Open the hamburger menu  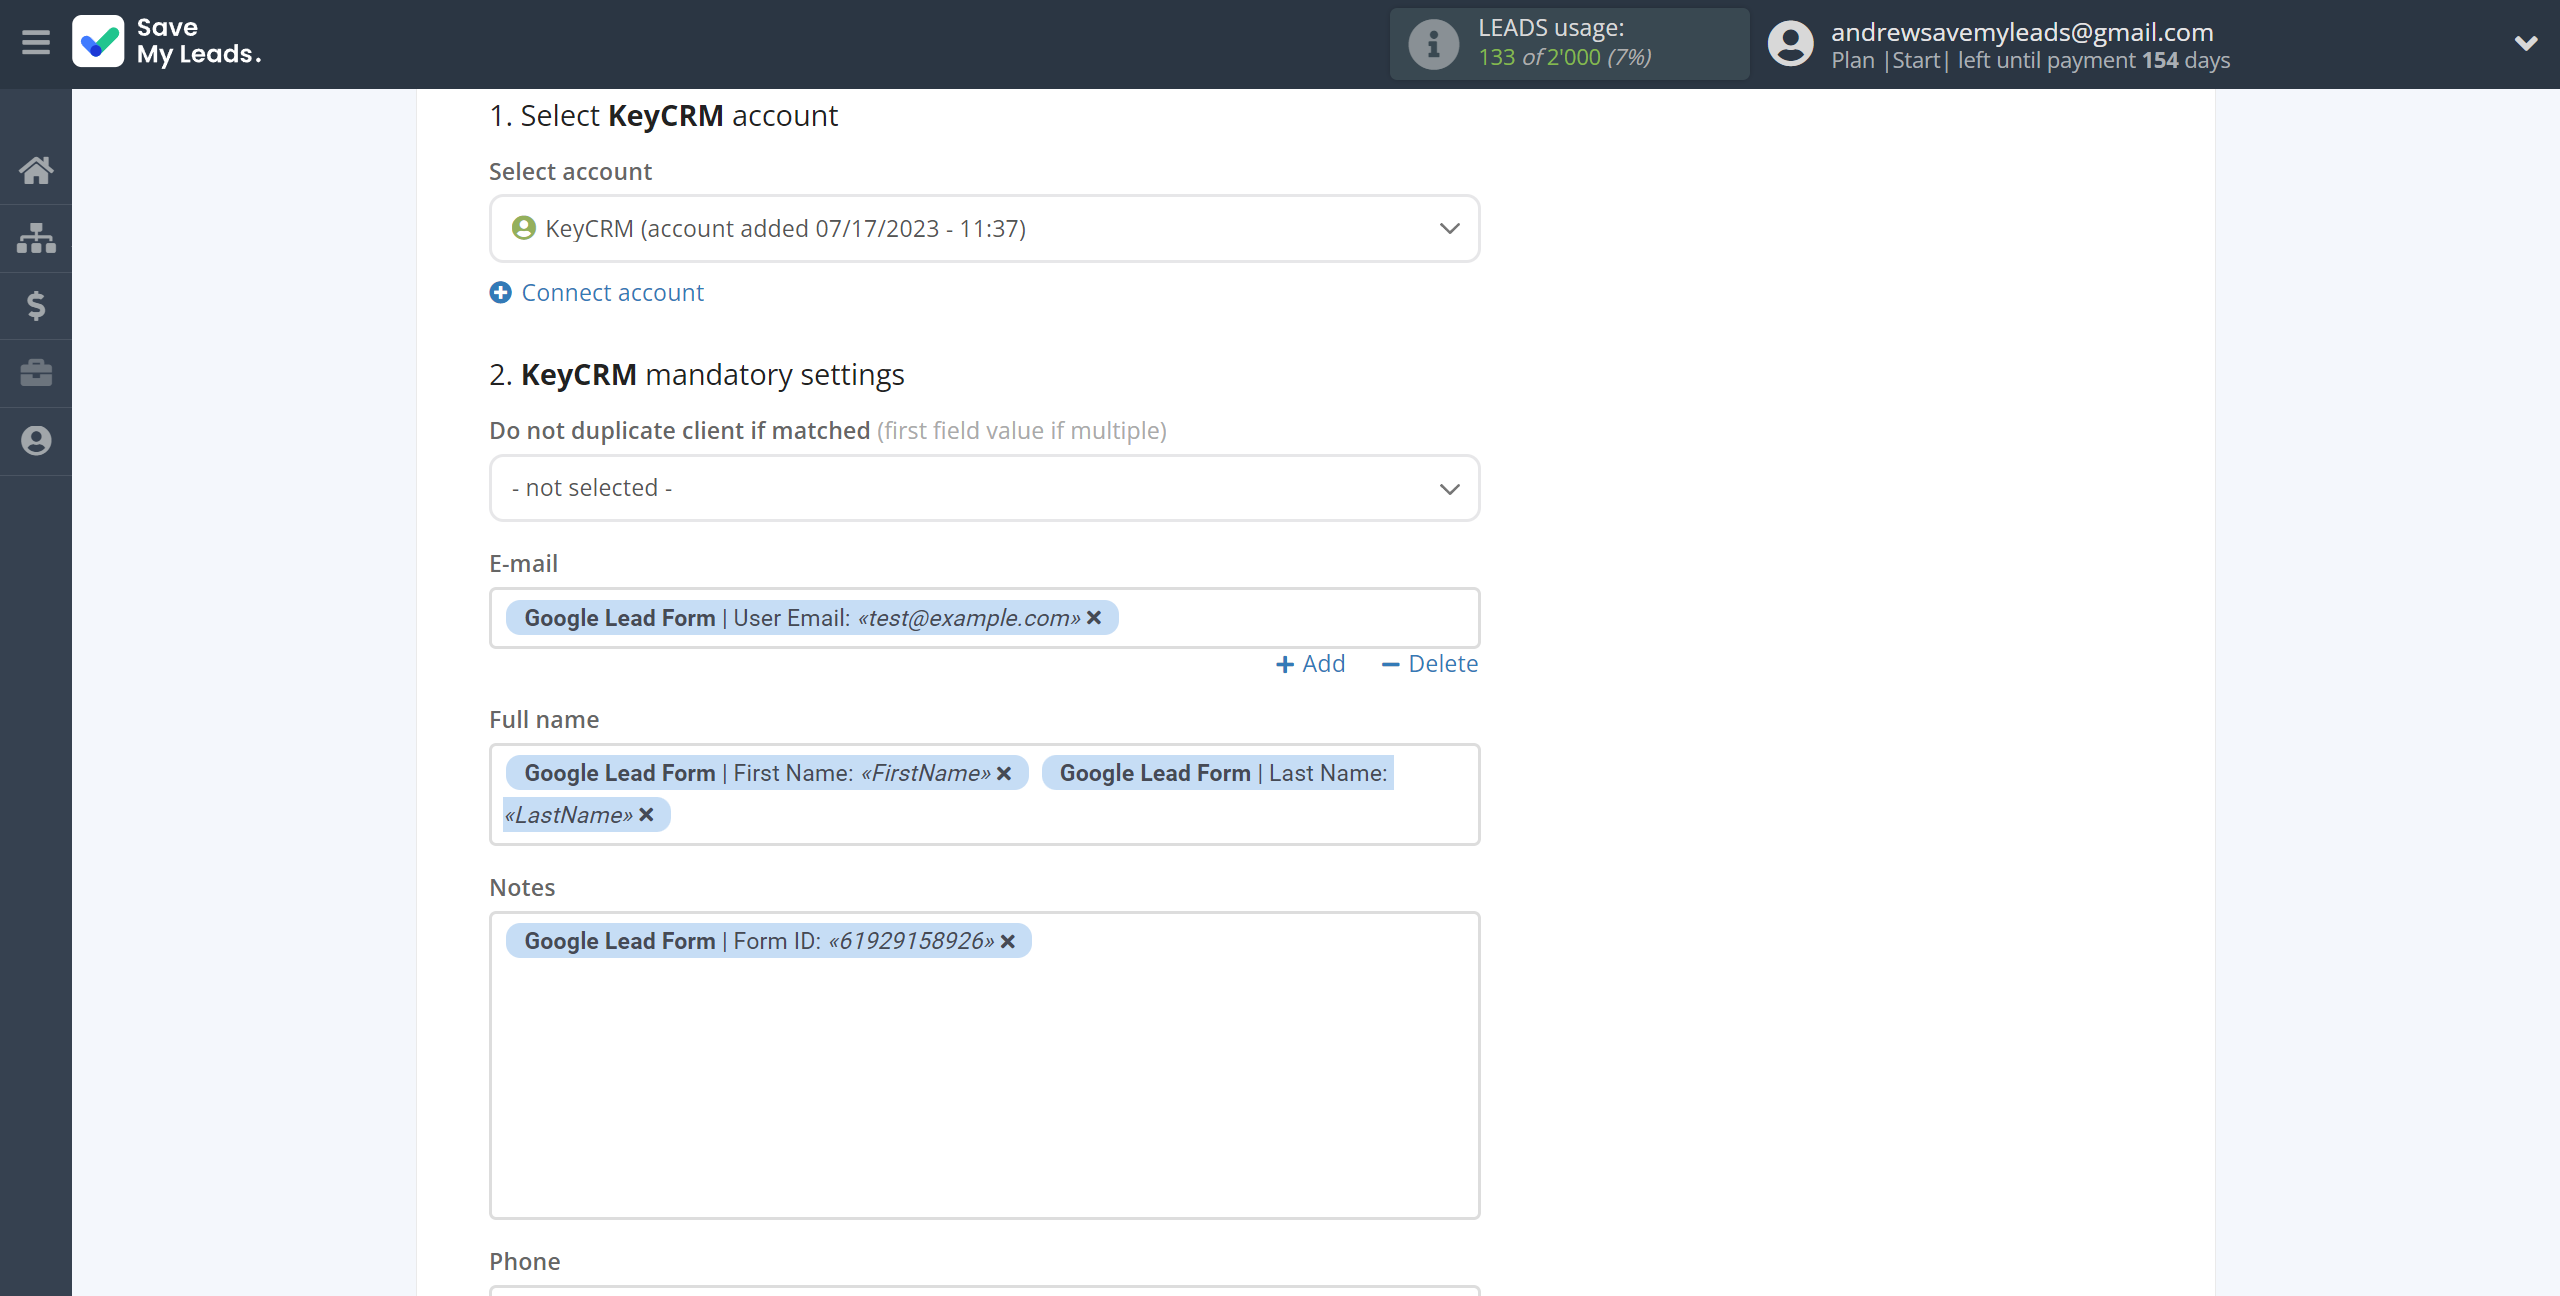(36, 43)
